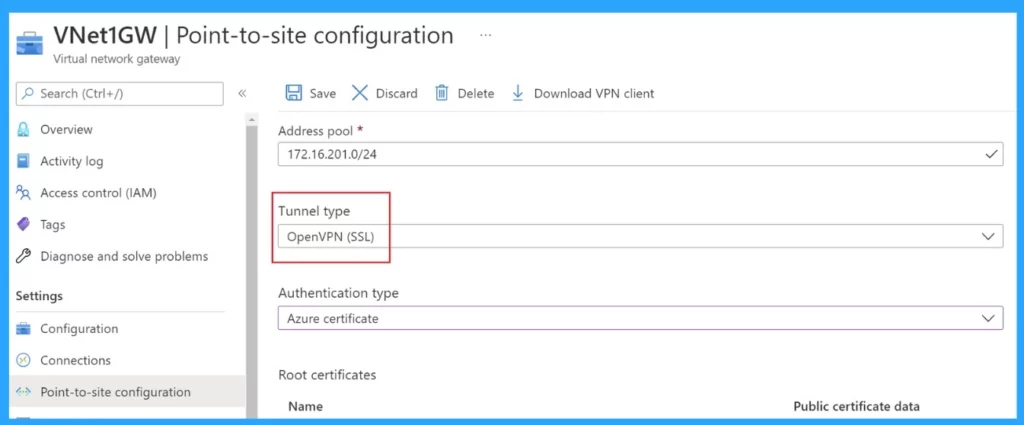Click the virtual network gateway header icon
Screen dimensions: 1024x425
pyautogui.click(x=29, y=43)
